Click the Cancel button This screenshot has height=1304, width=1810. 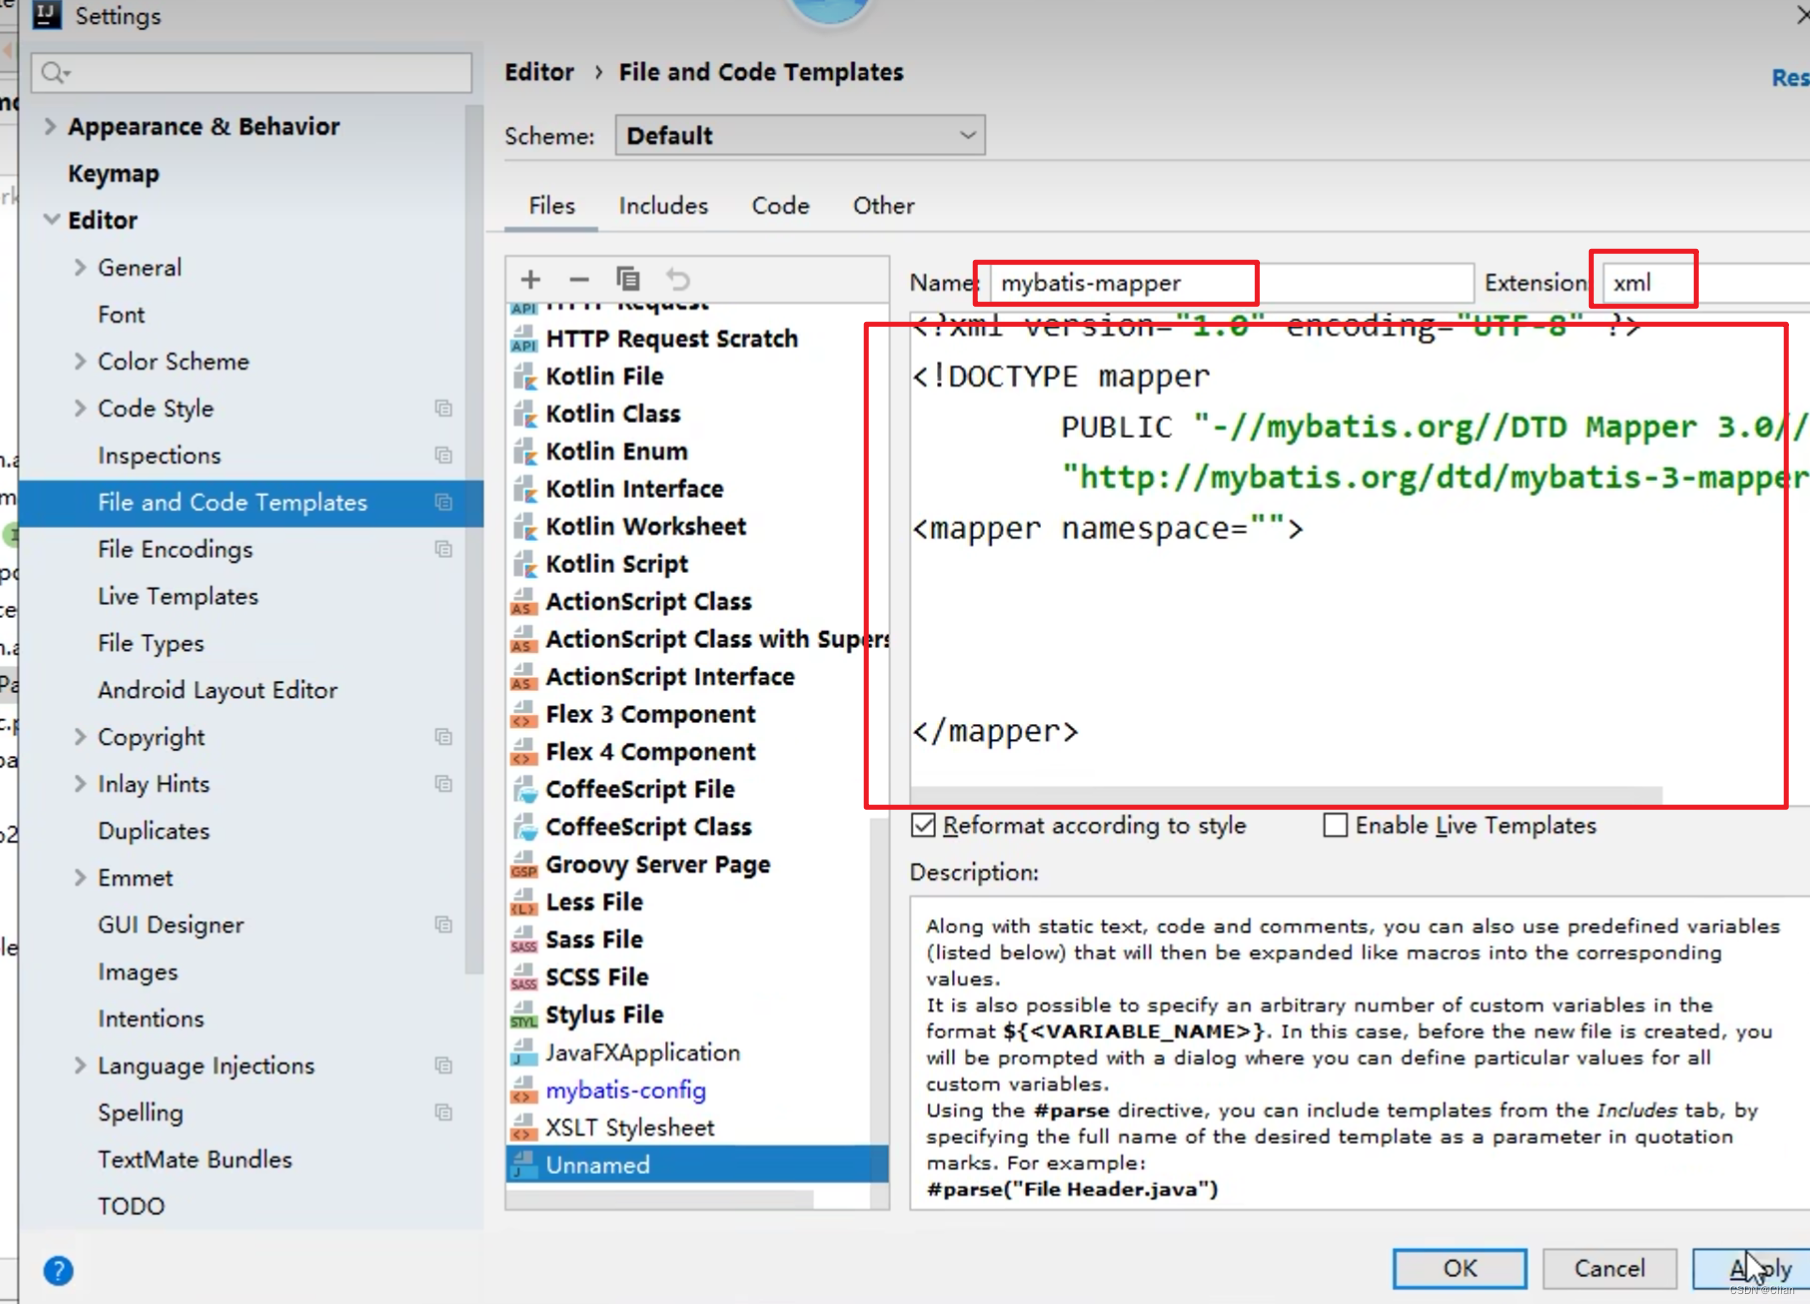point(1609,1268)
